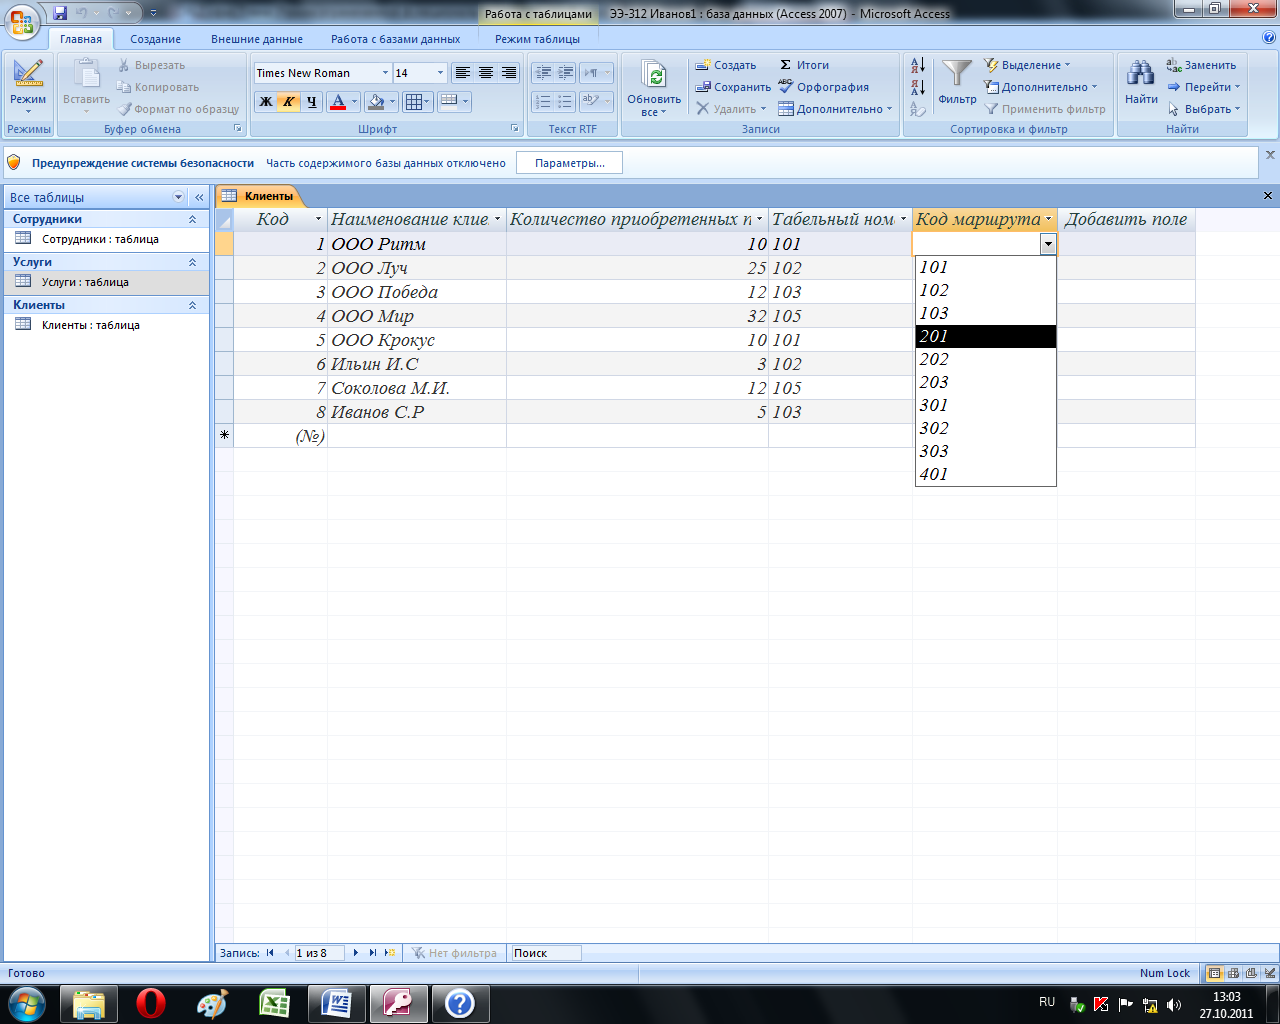Click the record number field
Viewport: 1280px width, 1024px height.
[x=318, y=953]
